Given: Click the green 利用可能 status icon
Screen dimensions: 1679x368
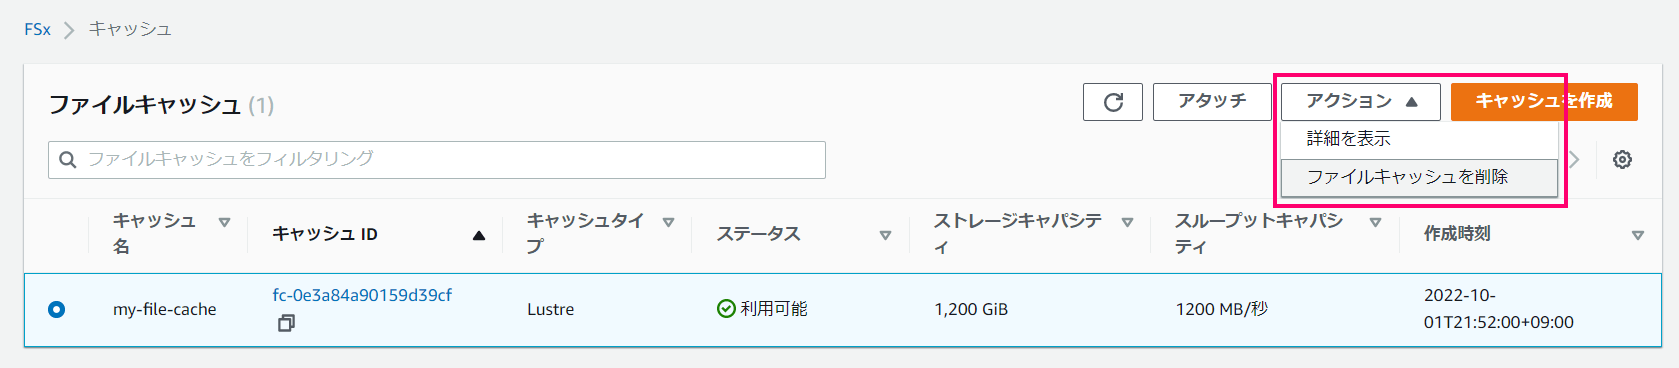Looking at the screenshot, I should point(726,309).
